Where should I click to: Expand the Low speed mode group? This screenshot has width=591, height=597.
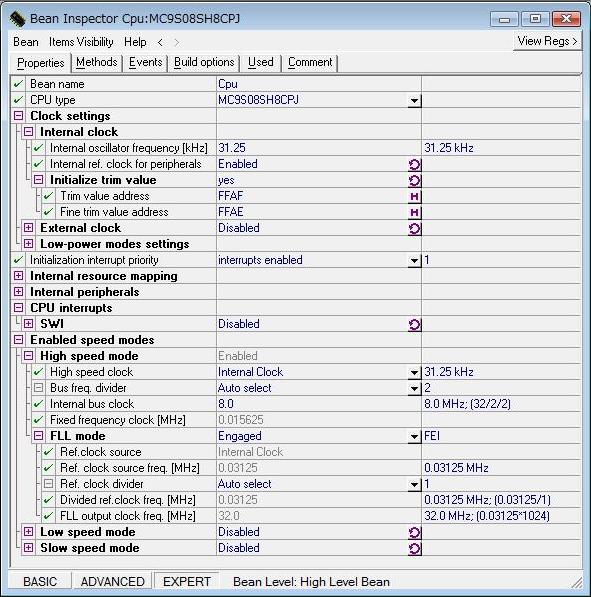[28, 532]
